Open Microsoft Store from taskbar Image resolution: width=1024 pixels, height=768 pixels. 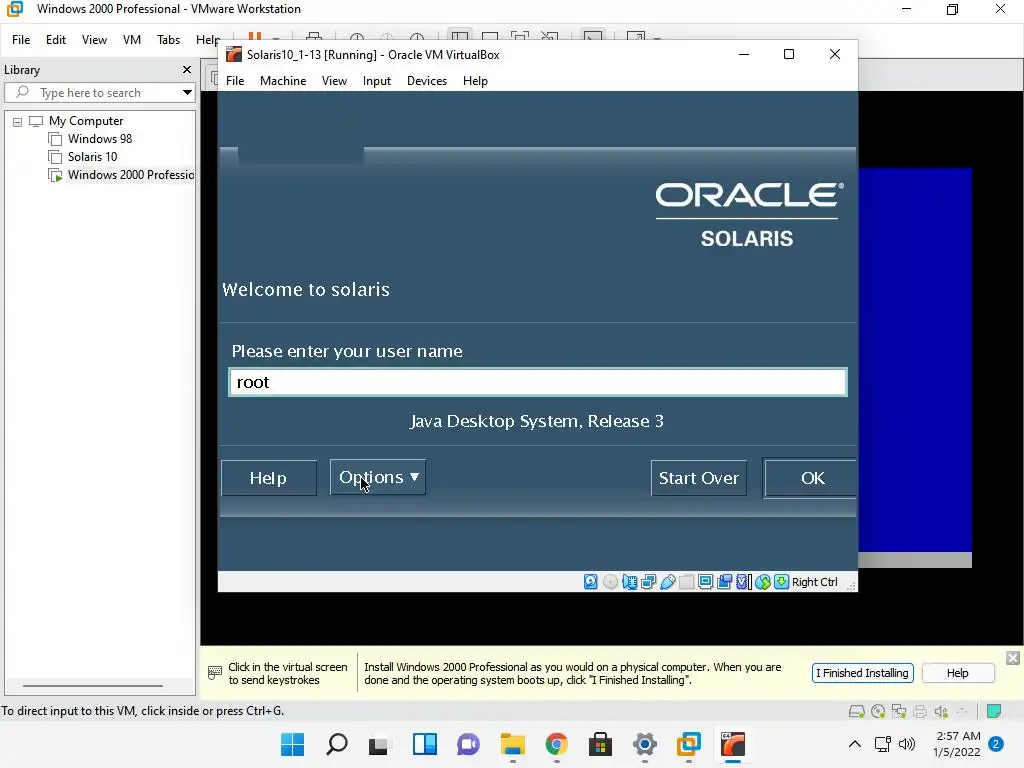(600, 744)
